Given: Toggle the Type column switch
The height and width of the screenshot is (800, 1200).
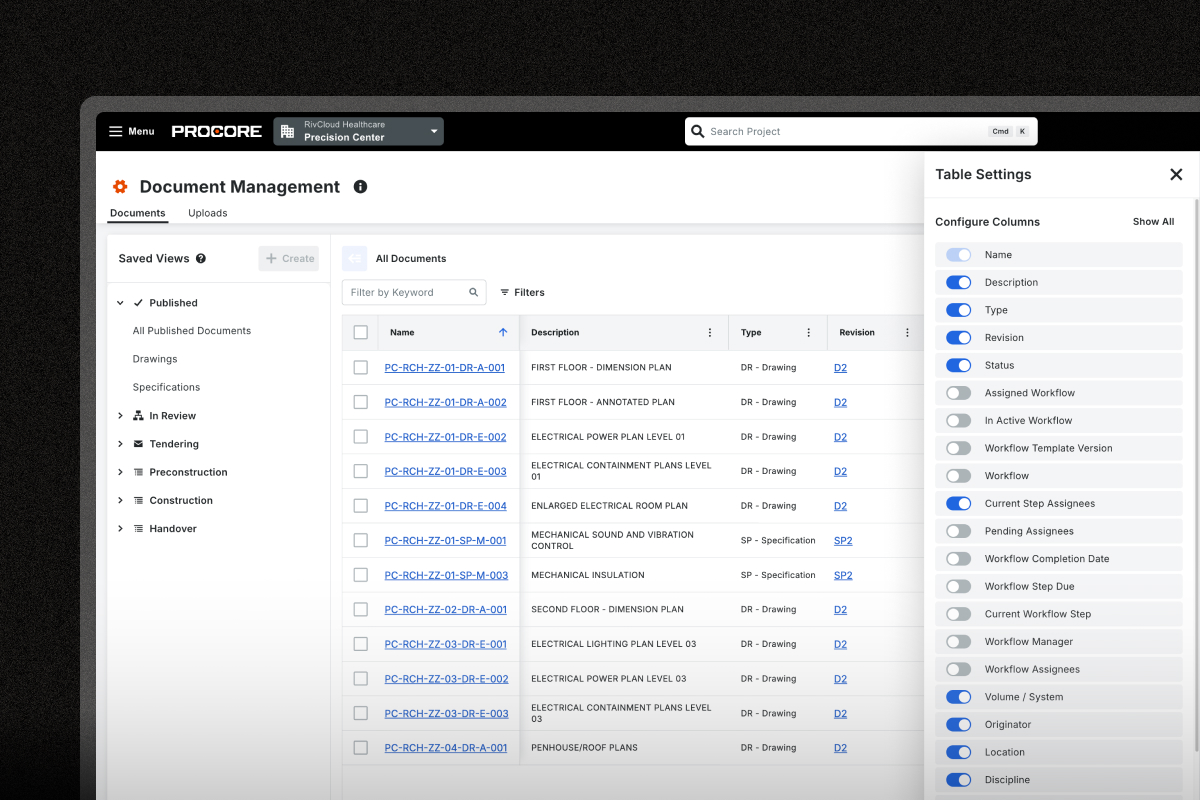Looking at the screenshot, I should pyautogui.click(x=958, y=310).
